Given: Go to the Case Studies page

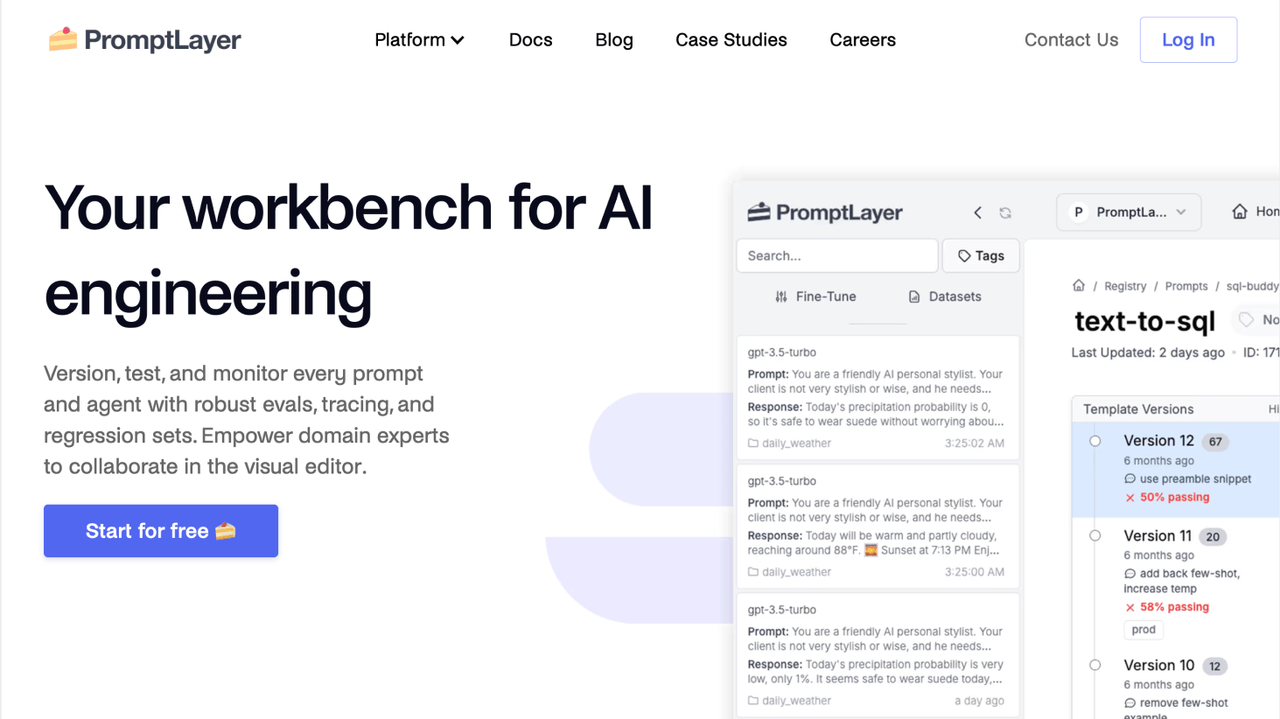Looking at the screenshot, I should tap(731, 40).
